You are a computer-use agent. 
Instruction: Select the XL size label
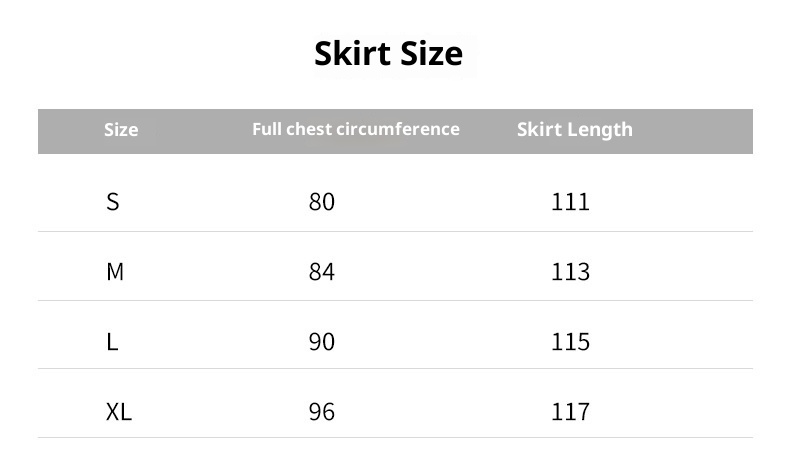[119, 412]
